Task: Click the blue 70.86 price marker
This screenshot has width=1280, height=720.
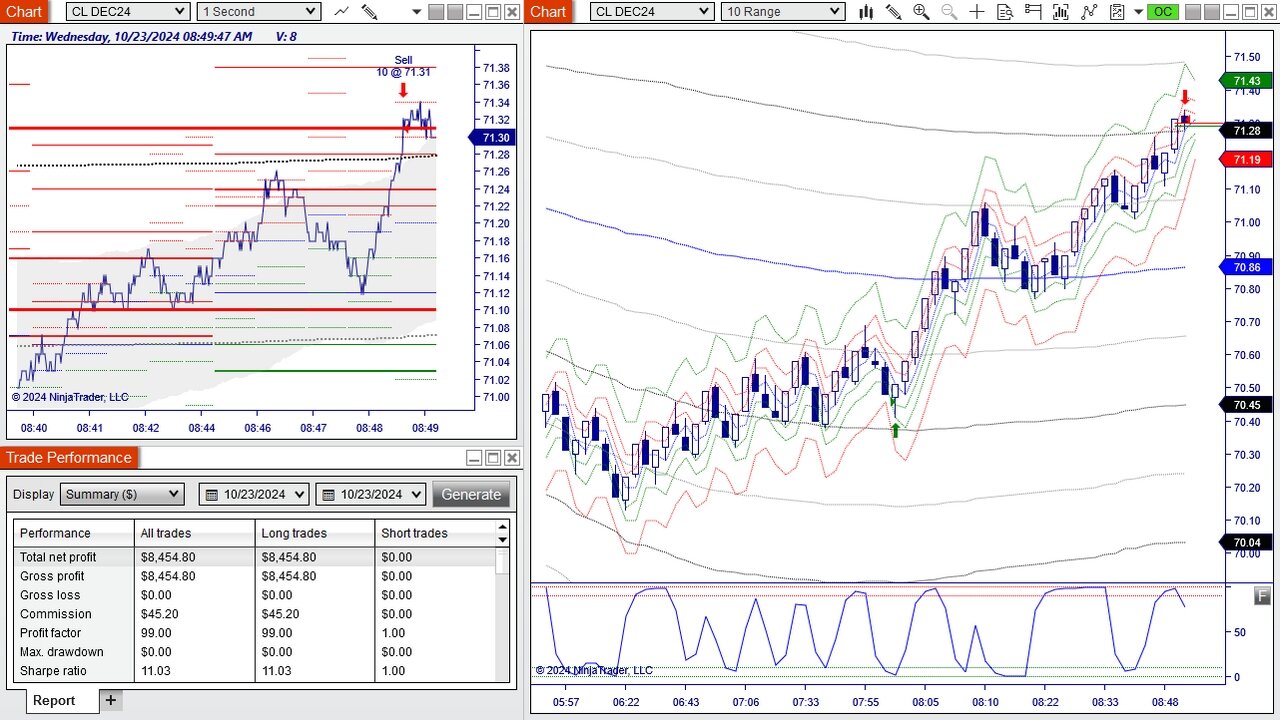Action: 1246,267
